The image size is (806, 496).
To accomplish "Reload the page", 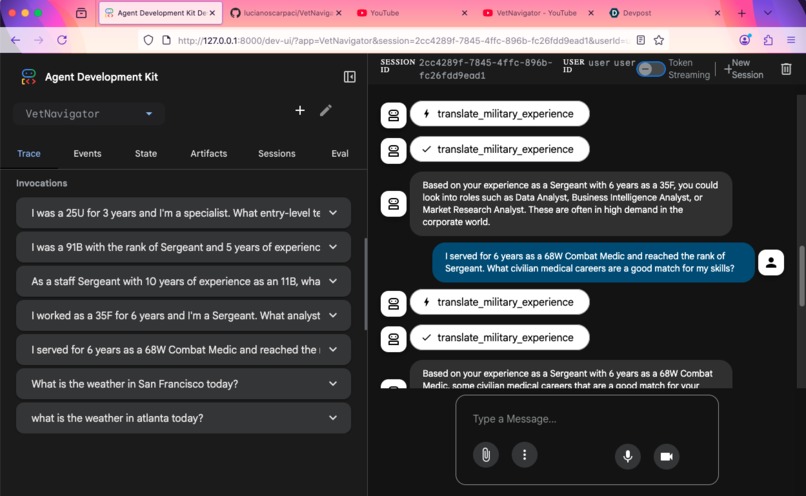I will pos(62,40).
